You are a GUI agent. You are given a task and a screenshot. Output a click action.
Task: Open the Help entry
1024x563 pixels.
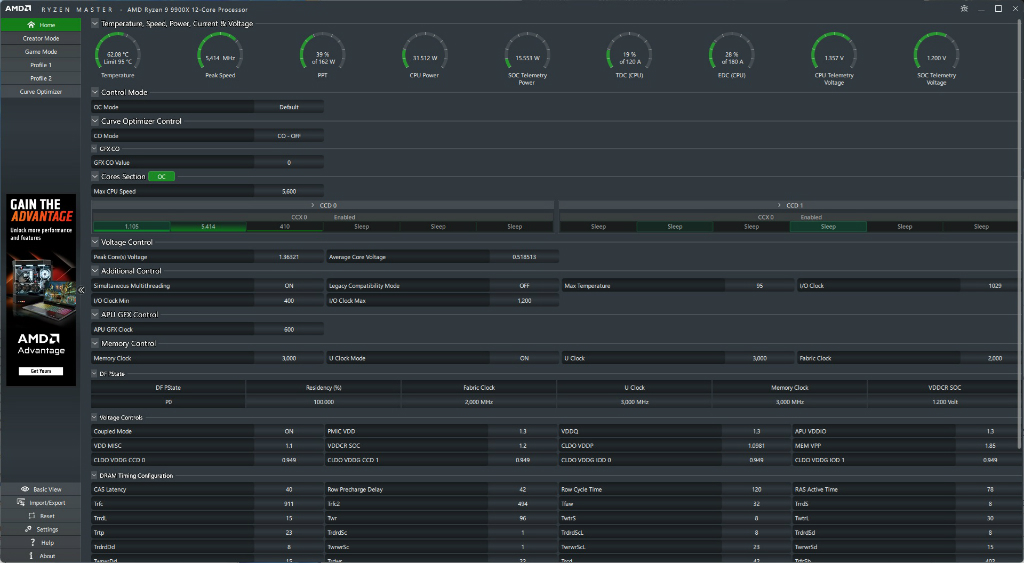pyautogui.click(x=40, y=543)
